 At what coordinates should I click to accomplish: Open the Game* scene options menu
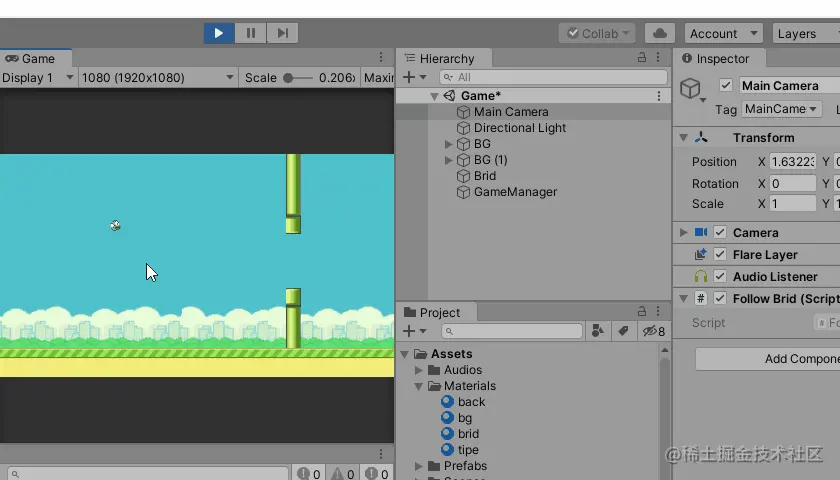tap(659, 96)
